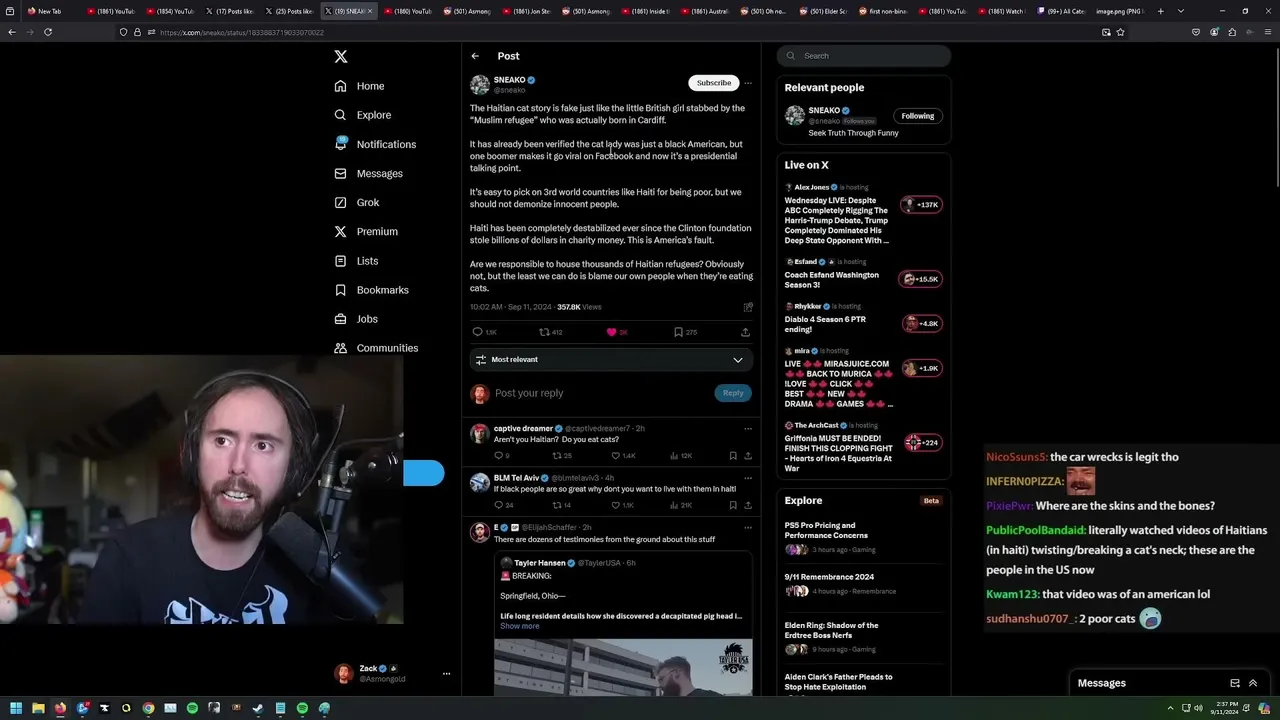Image resolution: width=1280 pixels, height=720 pixels.
Task: Open the list all tabs dropdown
Action: click(x=1181, y=11)
